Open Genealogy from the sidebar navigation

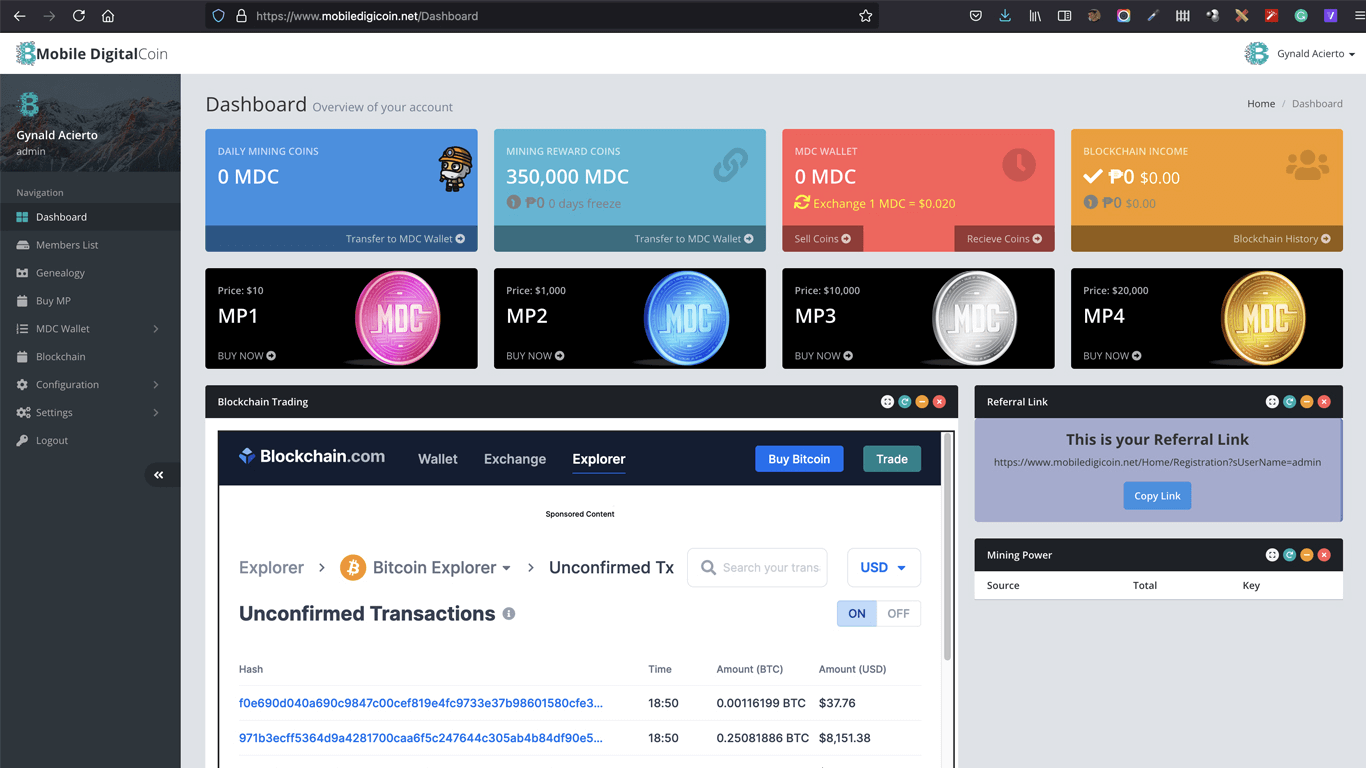pyautogui.click(x=60, y=273)
